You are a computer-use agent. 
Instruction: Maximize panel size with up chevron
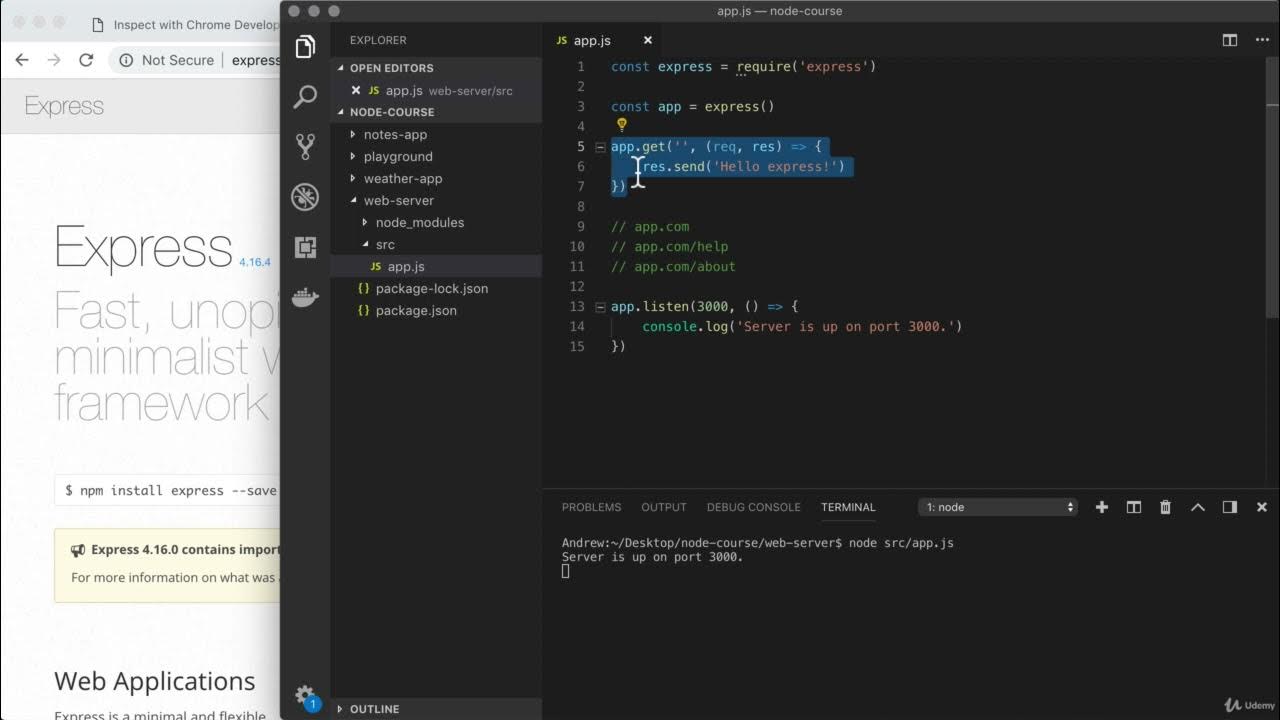coord(1198,507)
